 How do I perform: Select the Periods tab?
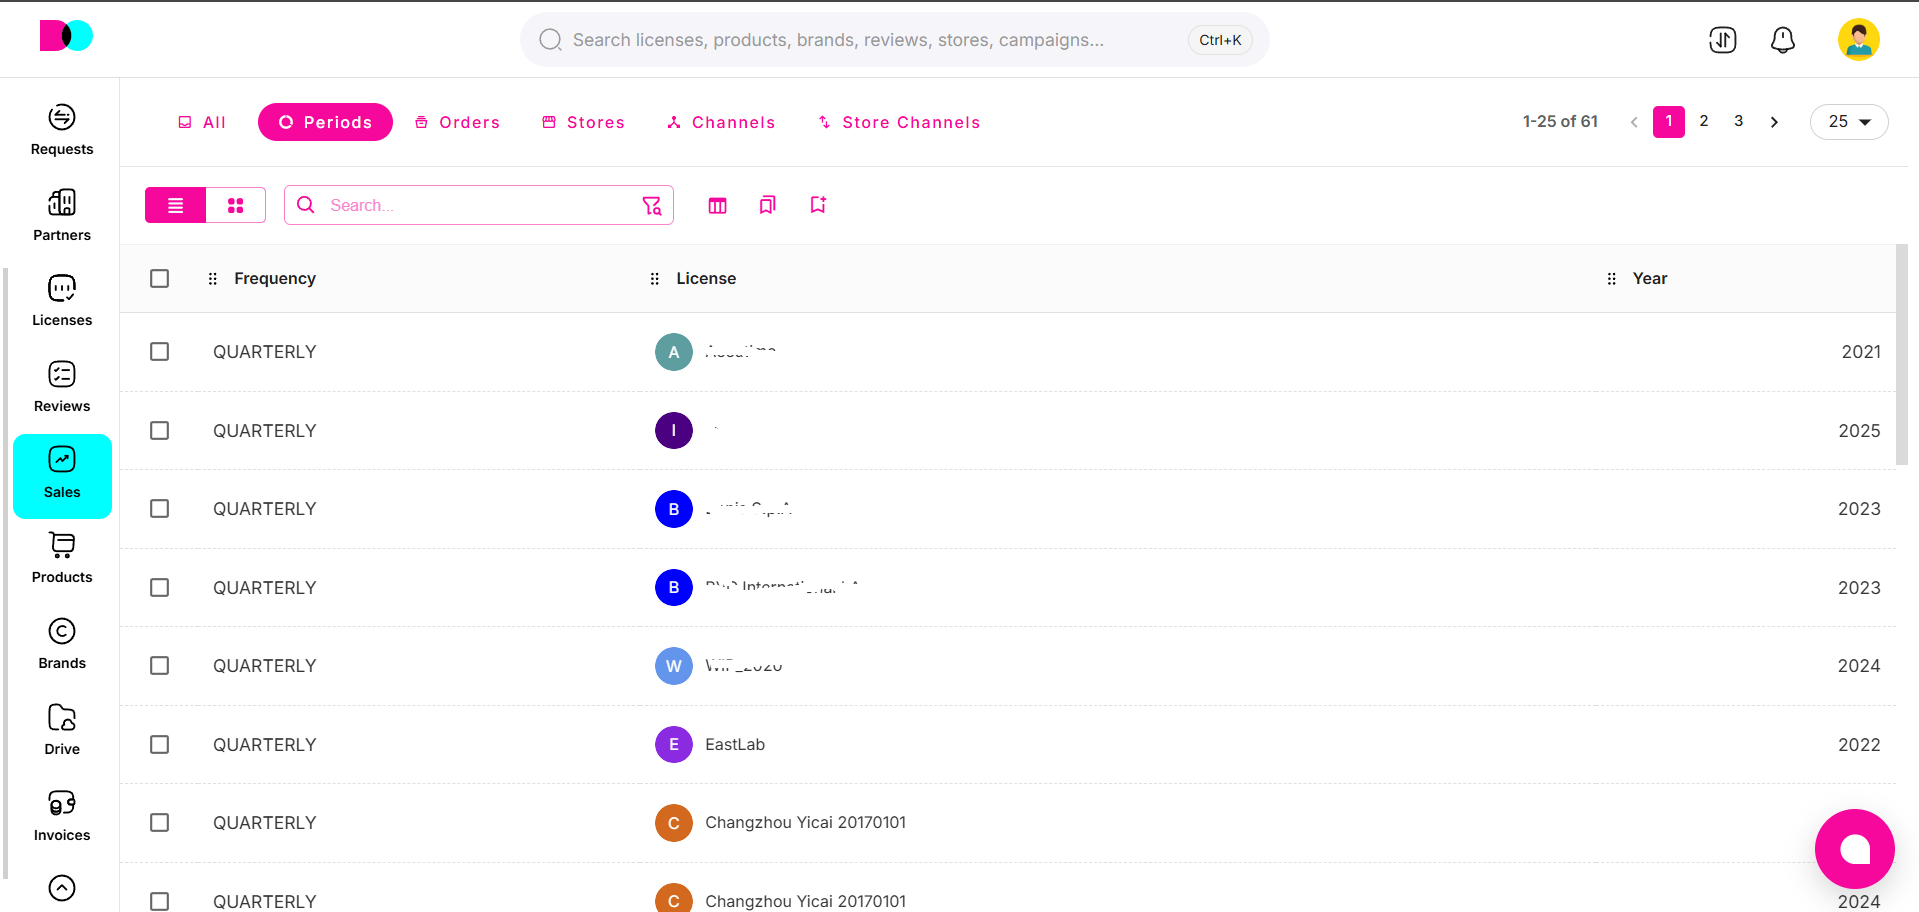click(x=325, y=122)
